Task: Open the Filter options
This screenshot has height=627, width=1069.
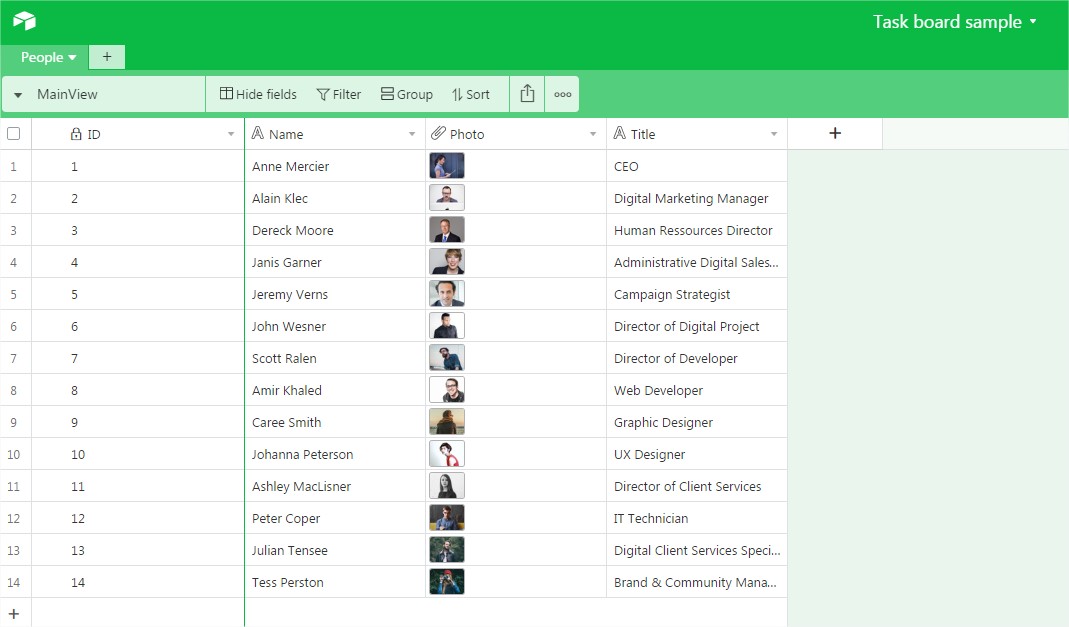Action: [339, 94]
